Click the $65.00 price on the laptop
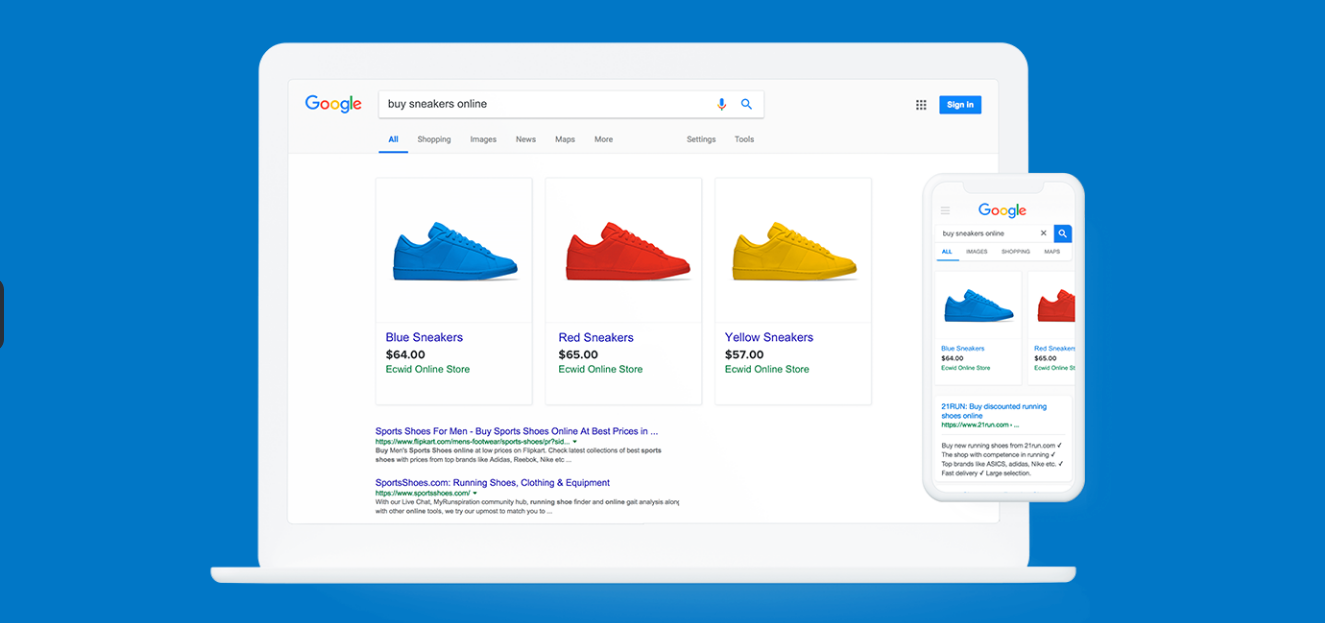This screenshot has height=623, width=1325. [x=578, y=354]
